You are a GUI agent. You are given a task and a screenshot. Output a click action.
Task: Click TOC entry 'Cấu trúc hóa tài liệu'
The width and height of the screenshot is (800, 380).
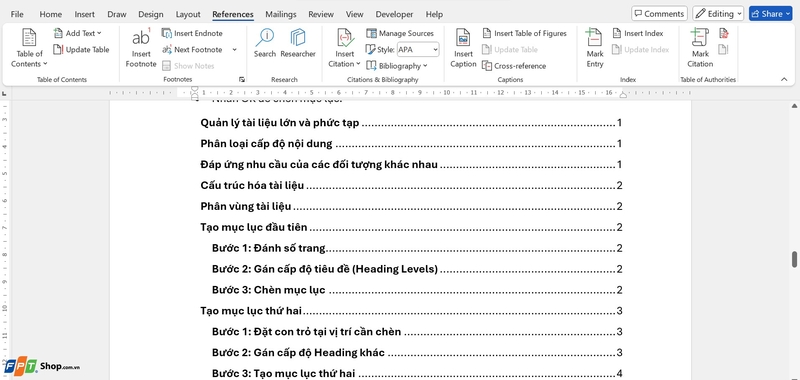tap(411, 186)
